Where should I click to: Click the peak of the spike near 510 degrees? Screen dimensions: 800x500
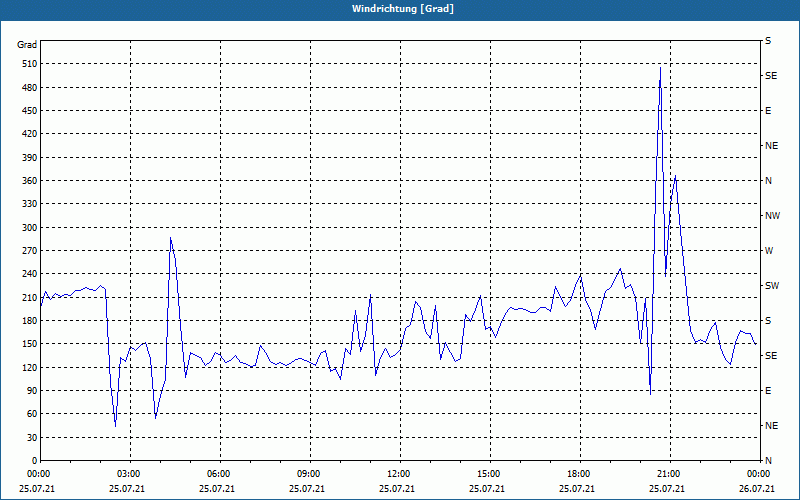660,67
